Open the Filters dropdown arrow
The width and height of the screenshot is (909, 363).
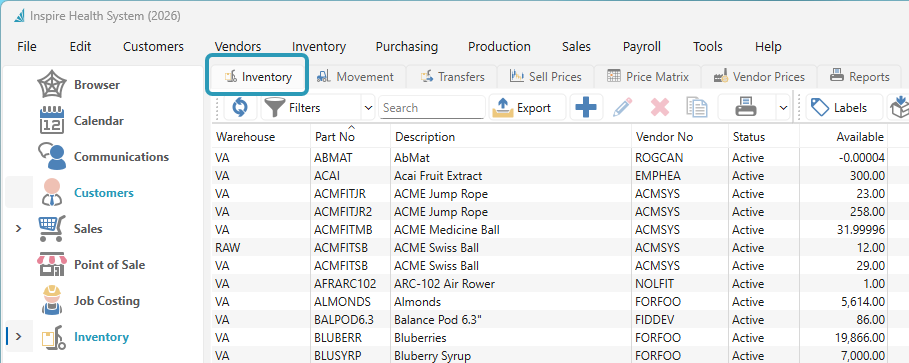(x=368, y=108)
